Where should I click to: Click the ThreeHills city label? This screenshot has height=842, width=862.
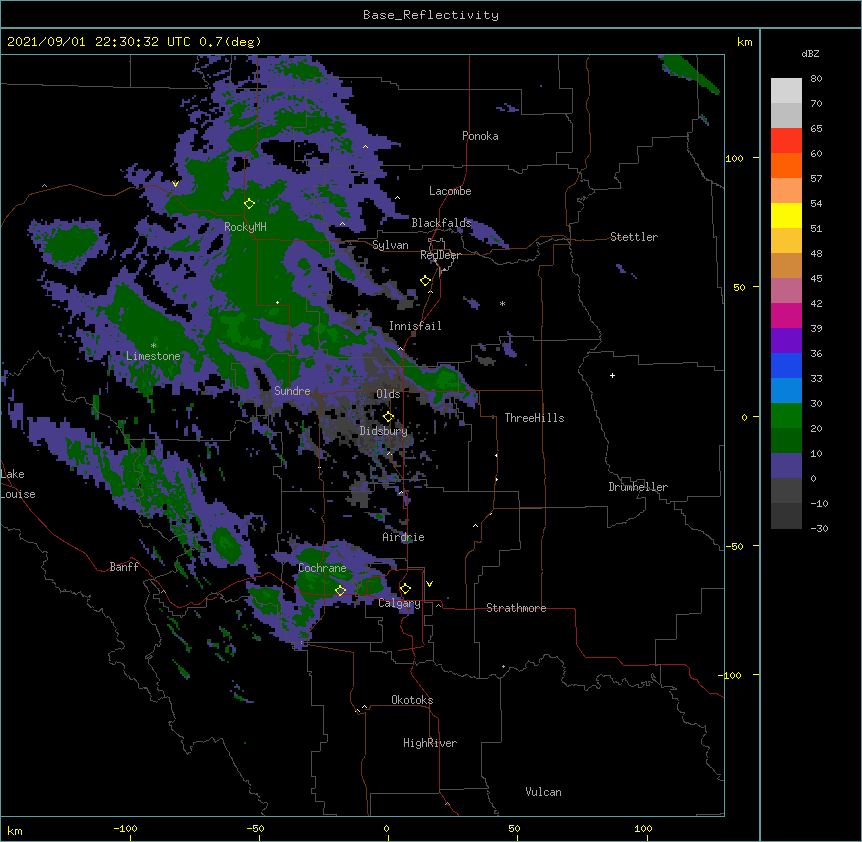tap(534, 418)
